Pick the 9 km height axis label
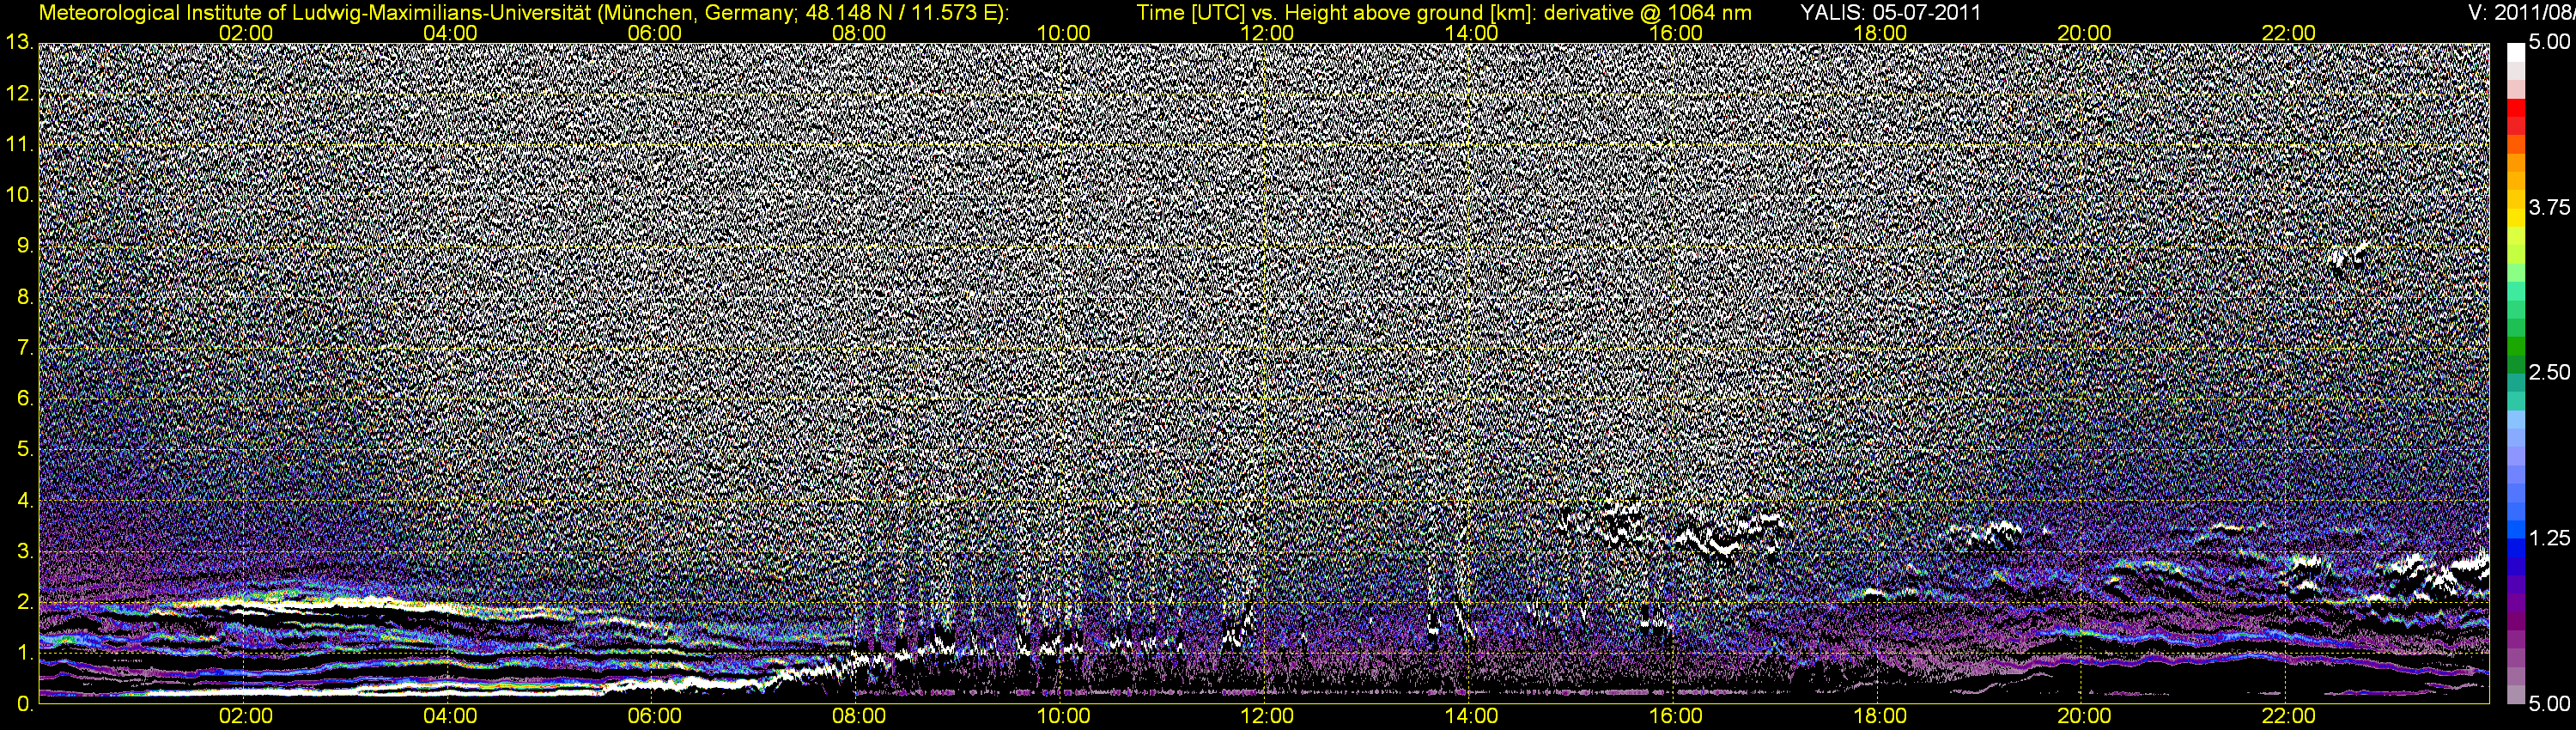2576x730 pixels. coord(25,246)
